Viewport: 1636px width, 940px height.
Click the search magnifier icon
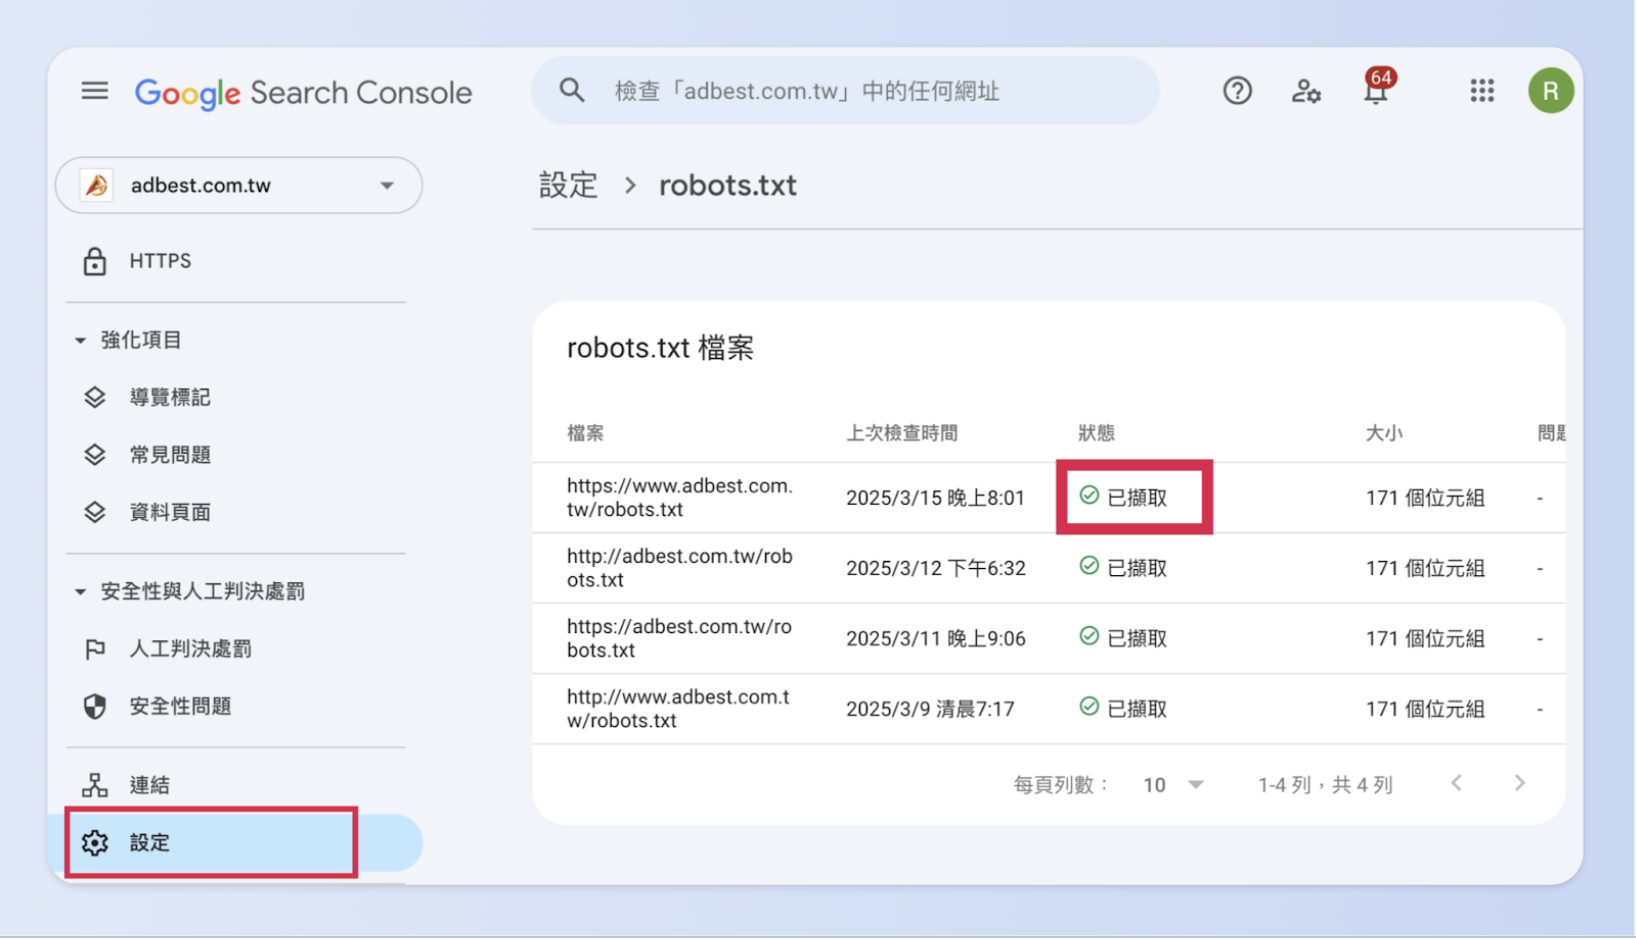[572, 91]
